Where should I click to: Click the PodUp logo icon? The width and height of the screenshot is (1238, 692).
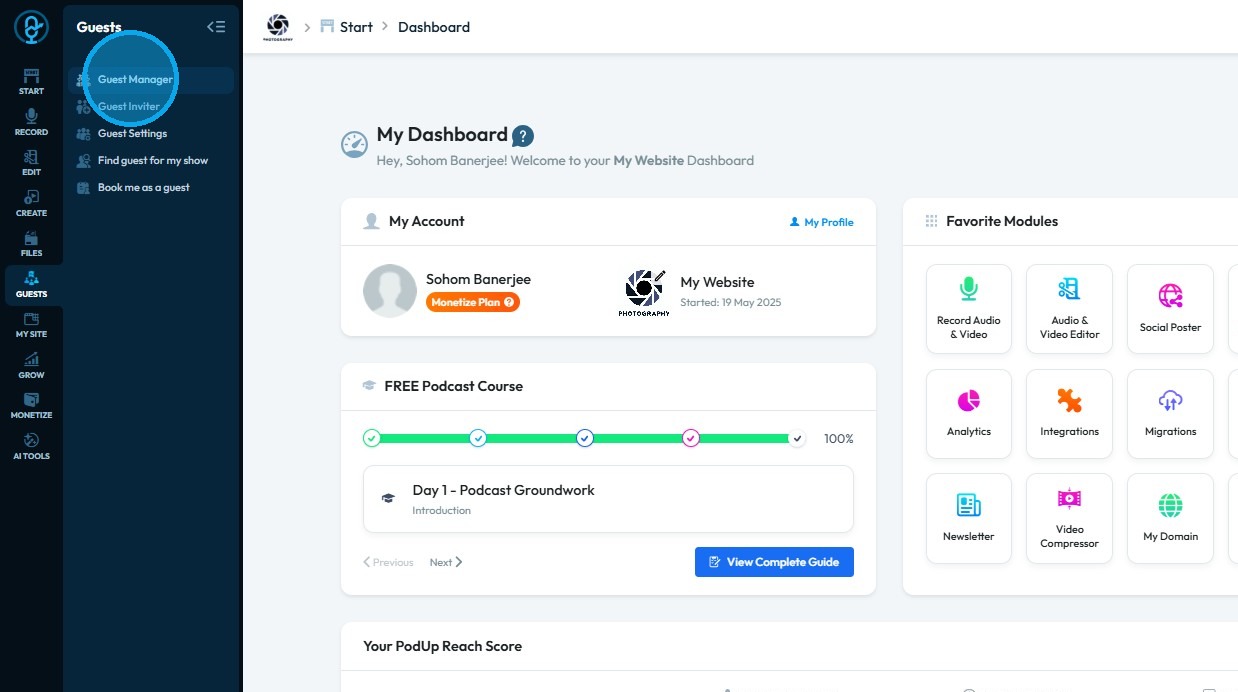click(31, 27)
